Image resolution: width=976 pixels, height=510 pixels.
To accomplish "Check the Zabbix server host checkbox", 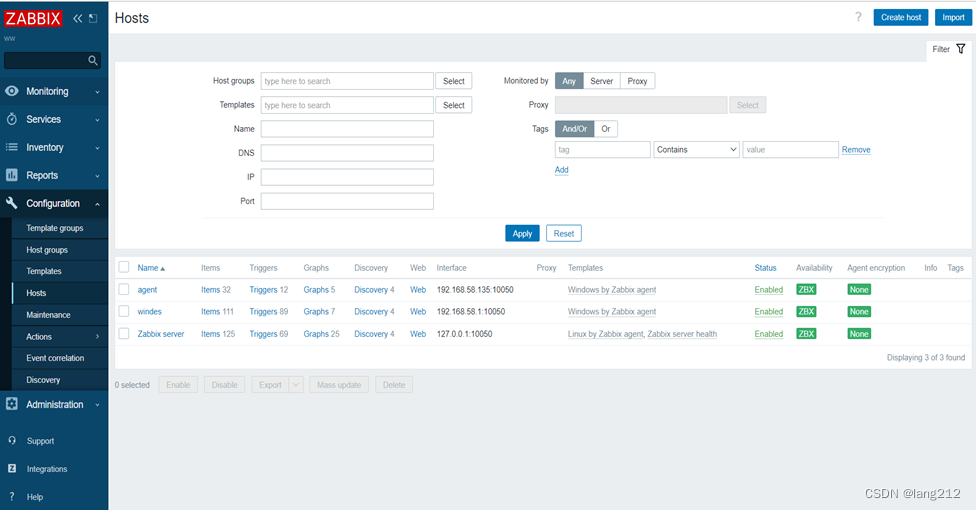I will click(124, 333).
